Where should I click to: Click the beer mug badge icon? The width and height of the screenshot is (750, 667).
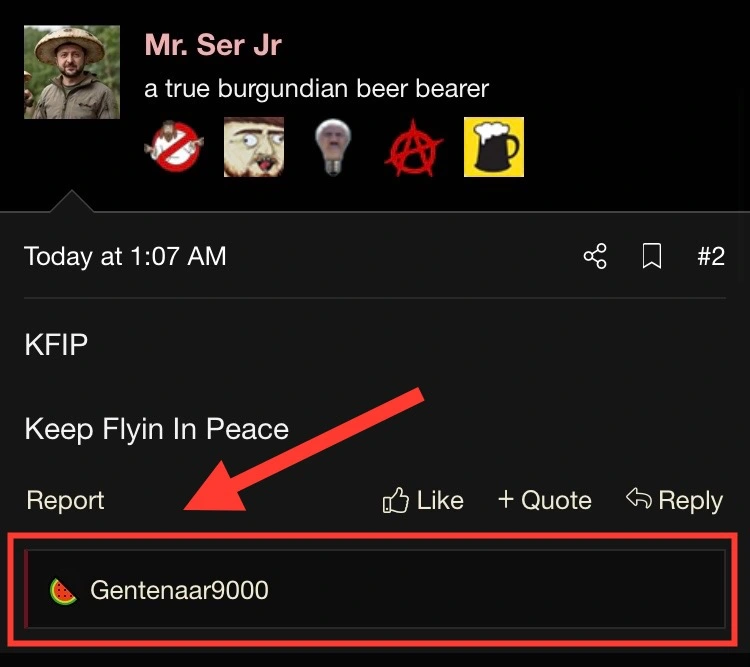click(x=494, y=147)
